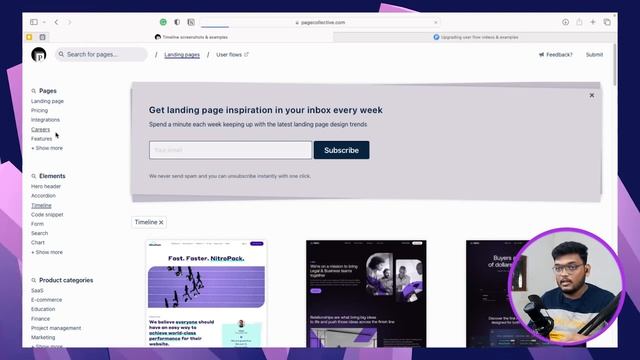This screenshot has height=360, width=640.
Task: Click the Subscribe button
Action: pyautogui.click(x=342, y=150)
